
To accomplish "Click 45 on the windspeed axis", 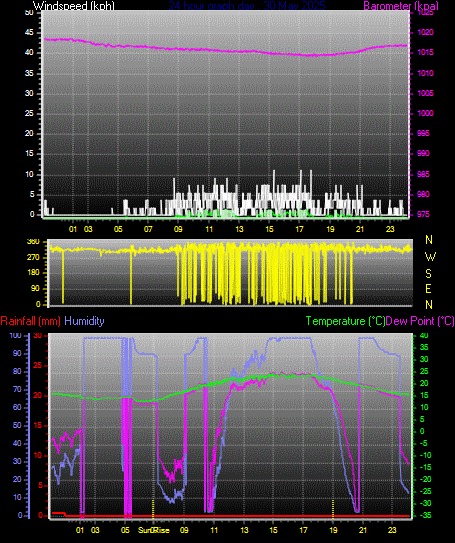I will click(x=29, y=33).
